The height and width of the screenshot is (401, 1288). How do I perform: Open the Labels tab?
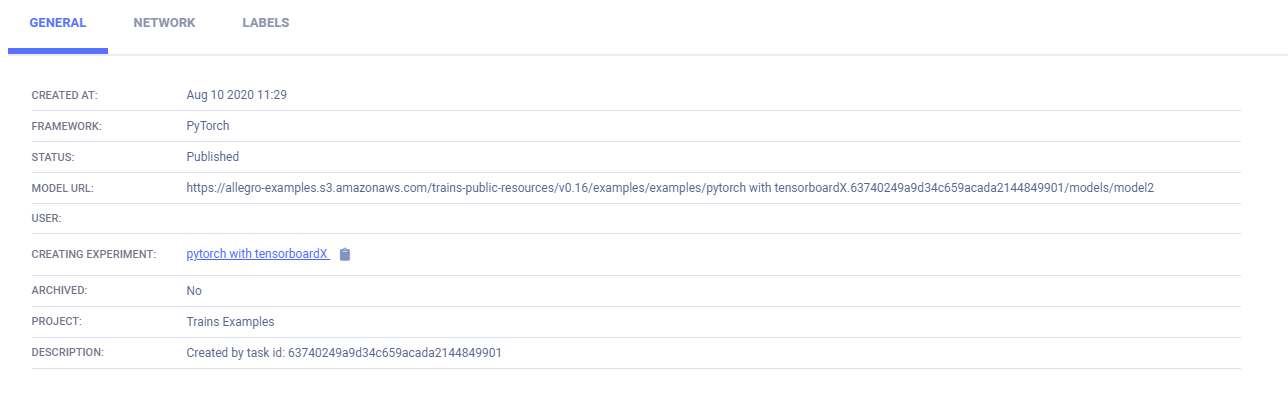(266, 23)
